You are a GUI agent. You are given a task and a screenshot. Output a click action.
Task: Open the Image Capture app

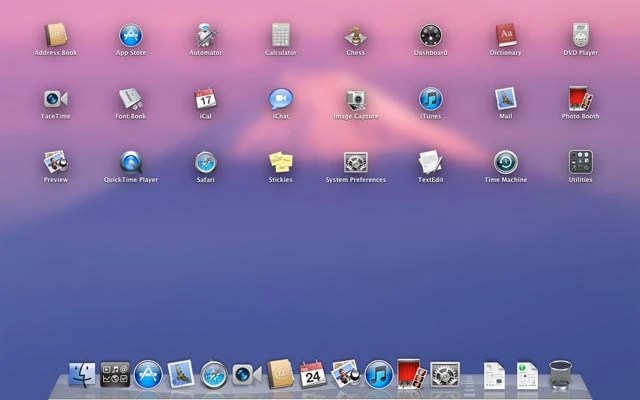[x=355, y=100]
